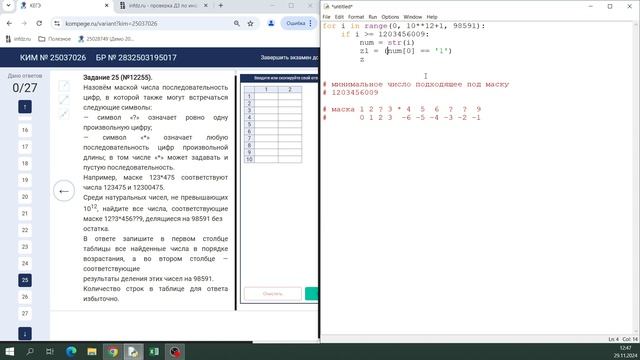The width and height of the screenshot is (640, 360).
Task: Go to task 18 in sidebar
Action: (25, 163)
